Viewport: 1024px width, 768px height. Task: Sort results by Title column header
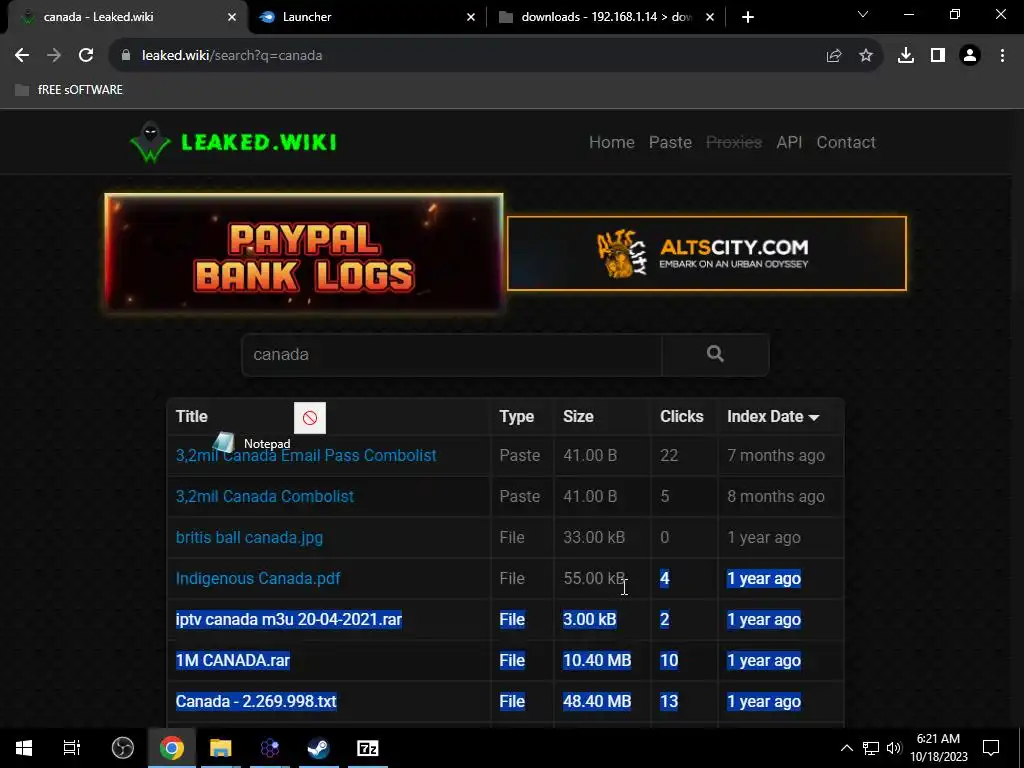coord(191,417)
